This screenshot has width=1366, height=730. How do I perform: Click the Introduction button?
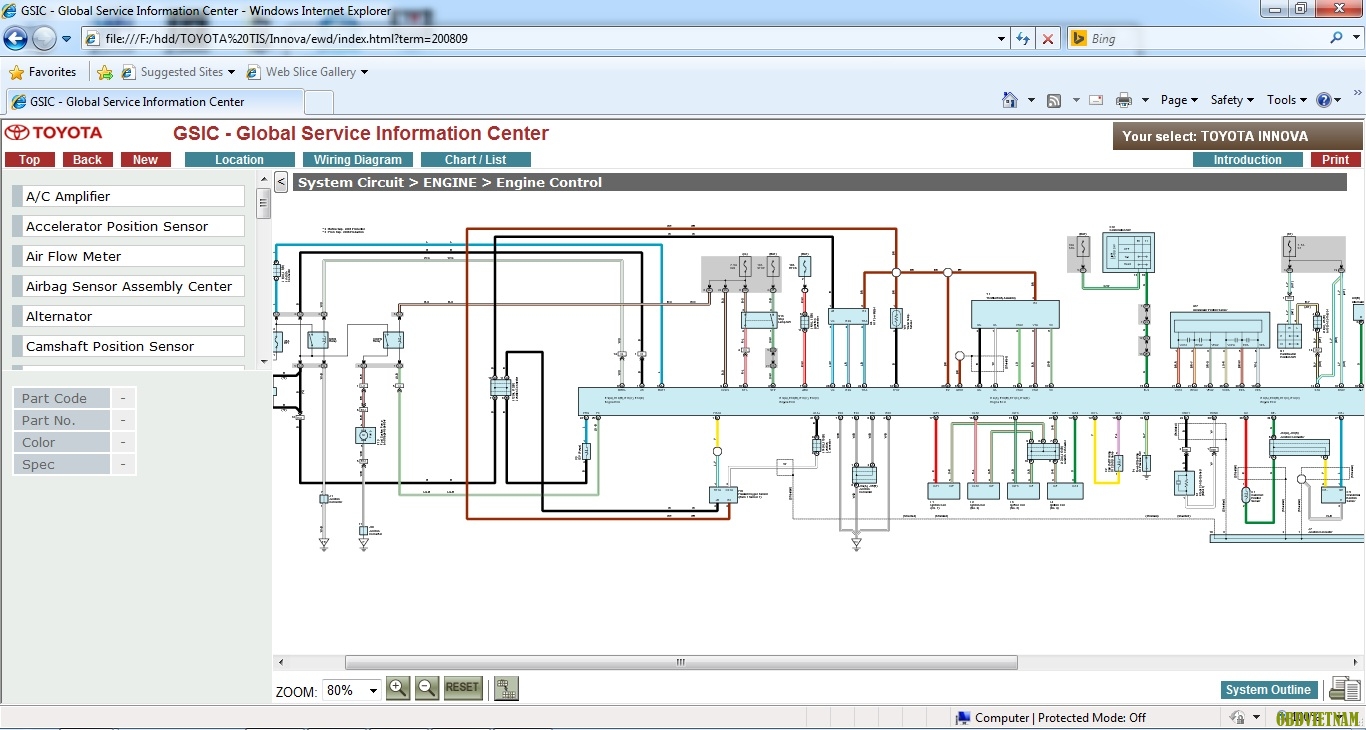tap(1248, 160)
